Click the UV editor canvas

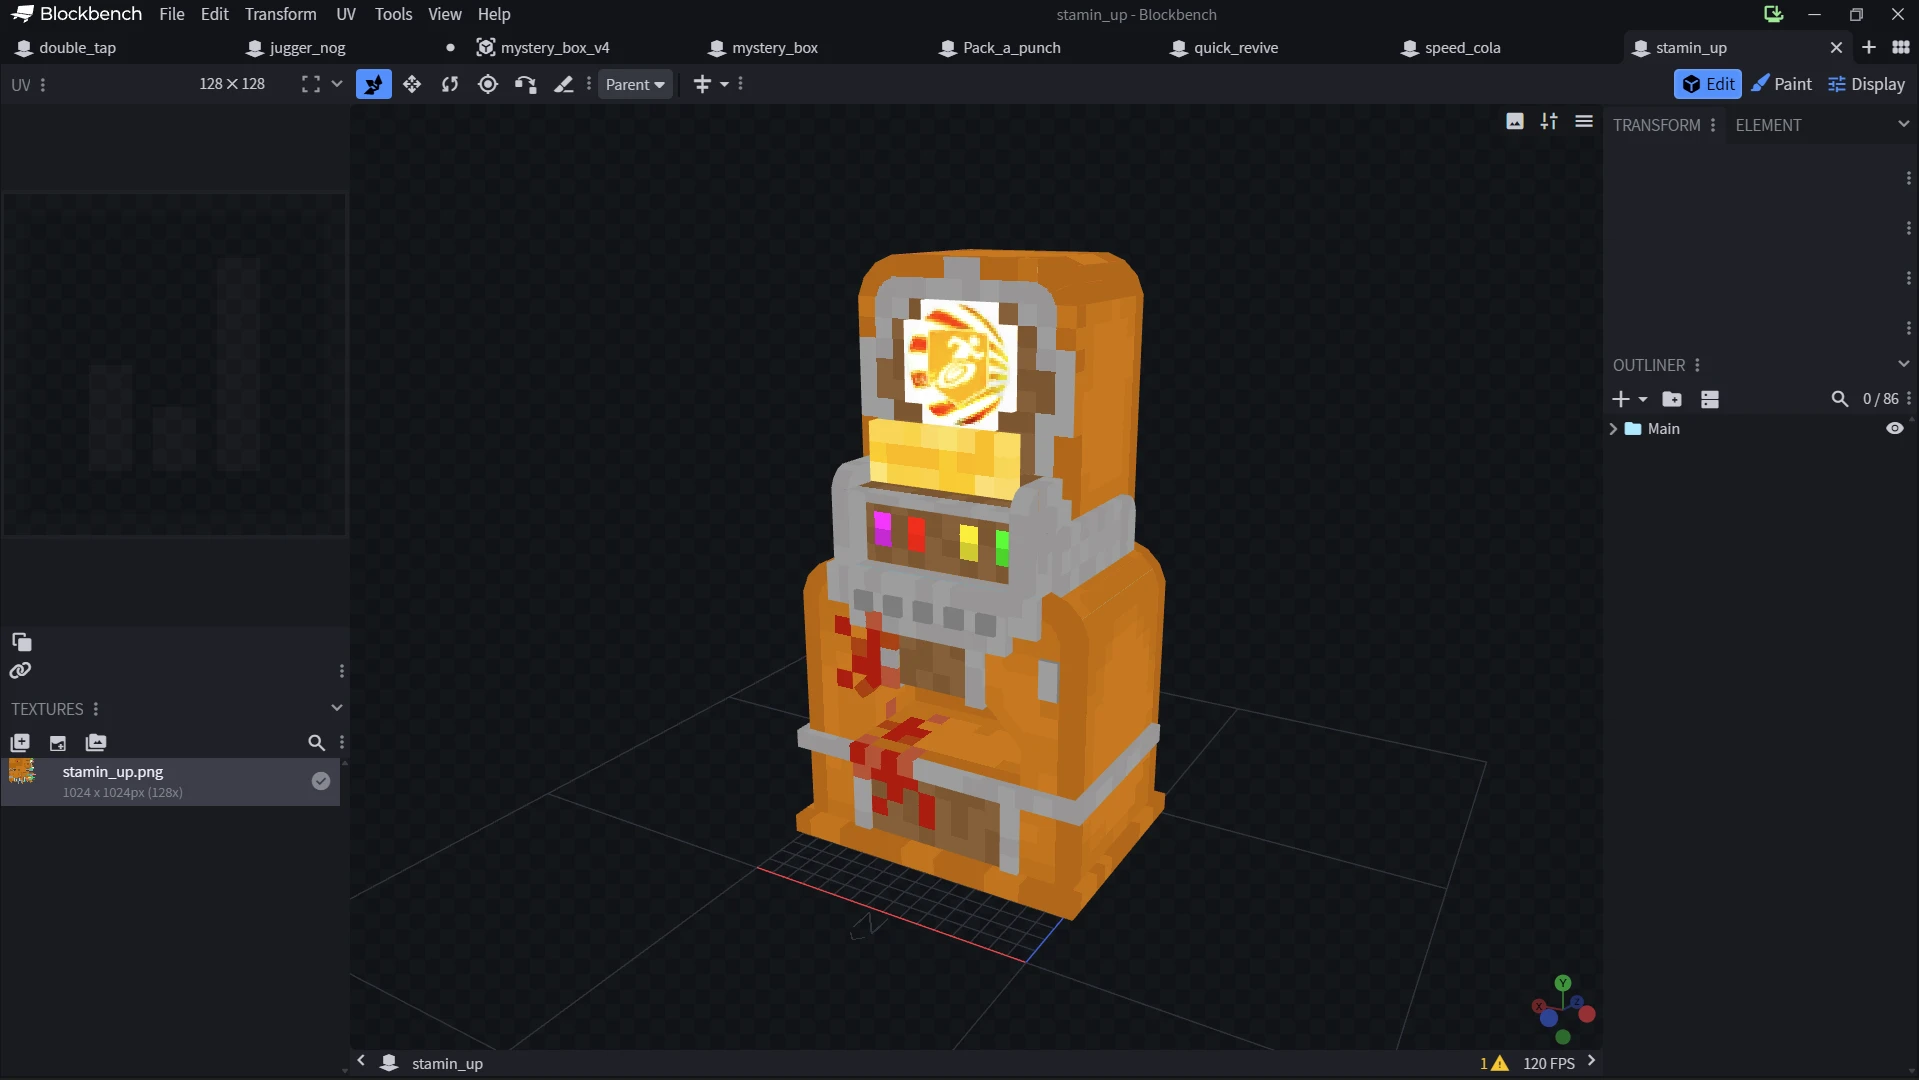coord(175,364)
